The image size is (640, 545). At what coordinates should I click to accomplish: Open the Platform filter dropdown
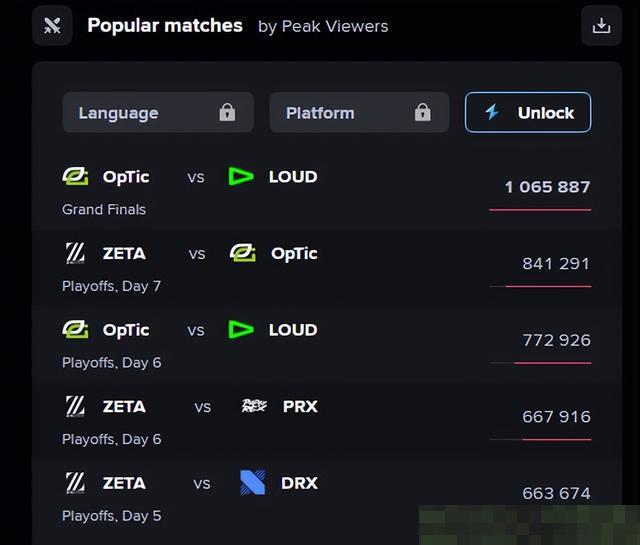(359, 112)
